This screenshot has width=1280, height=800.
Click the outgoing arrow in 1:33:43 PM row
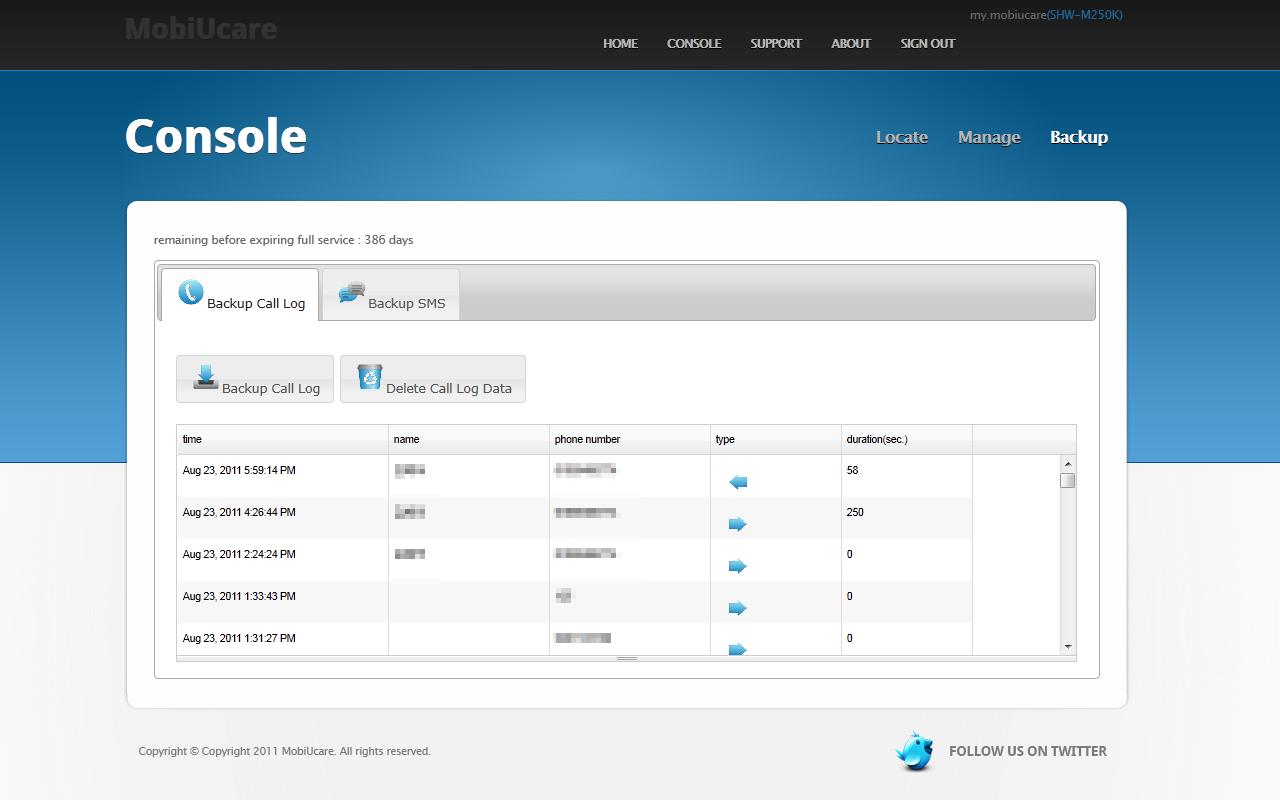tap(738, 608)
